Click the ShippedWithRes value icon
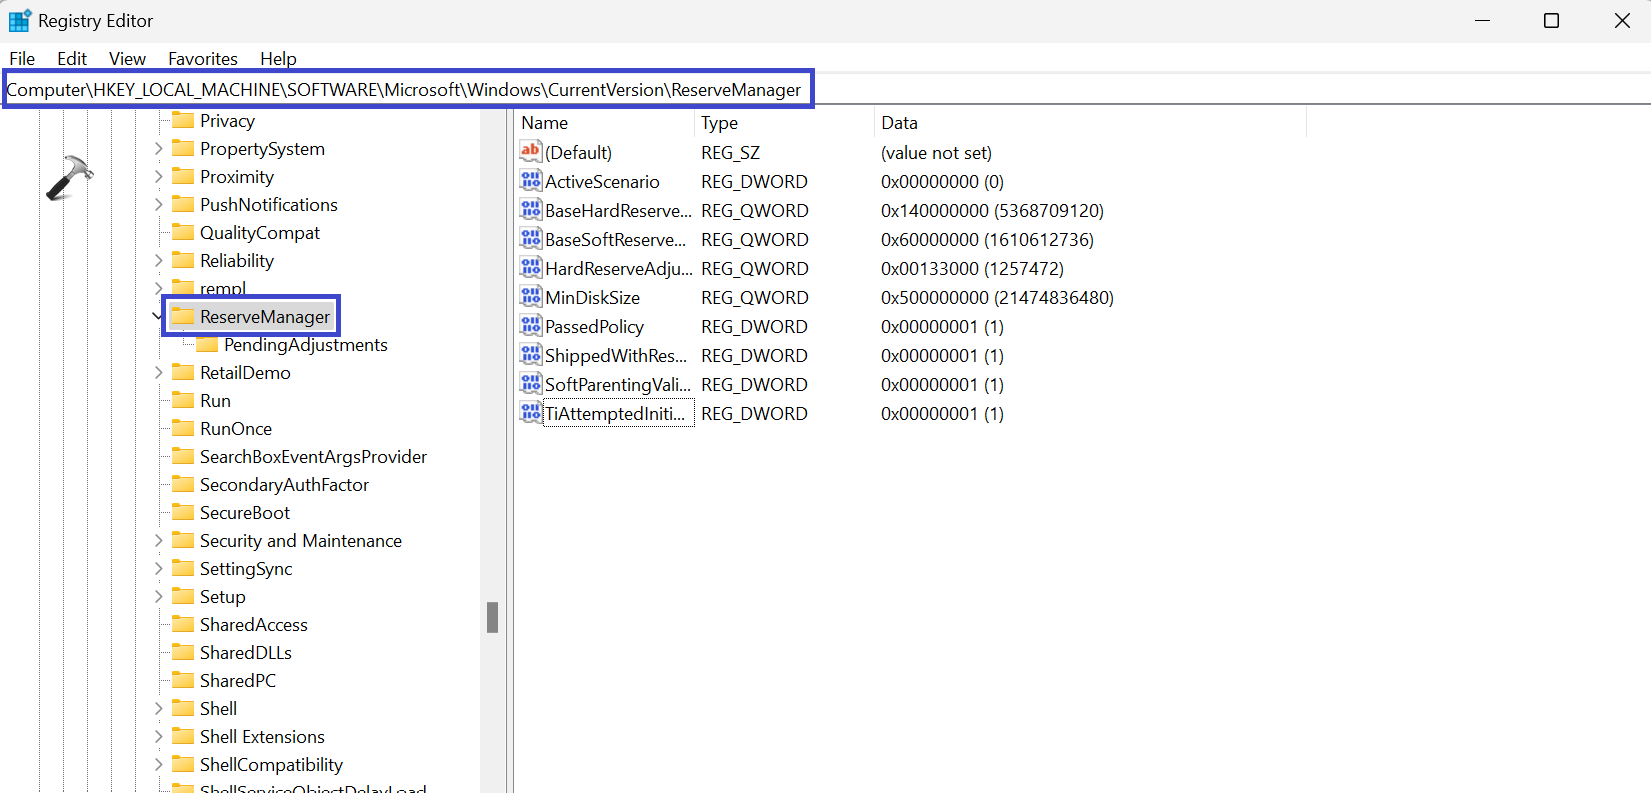1651x793 pixels. tap(530, 355)
